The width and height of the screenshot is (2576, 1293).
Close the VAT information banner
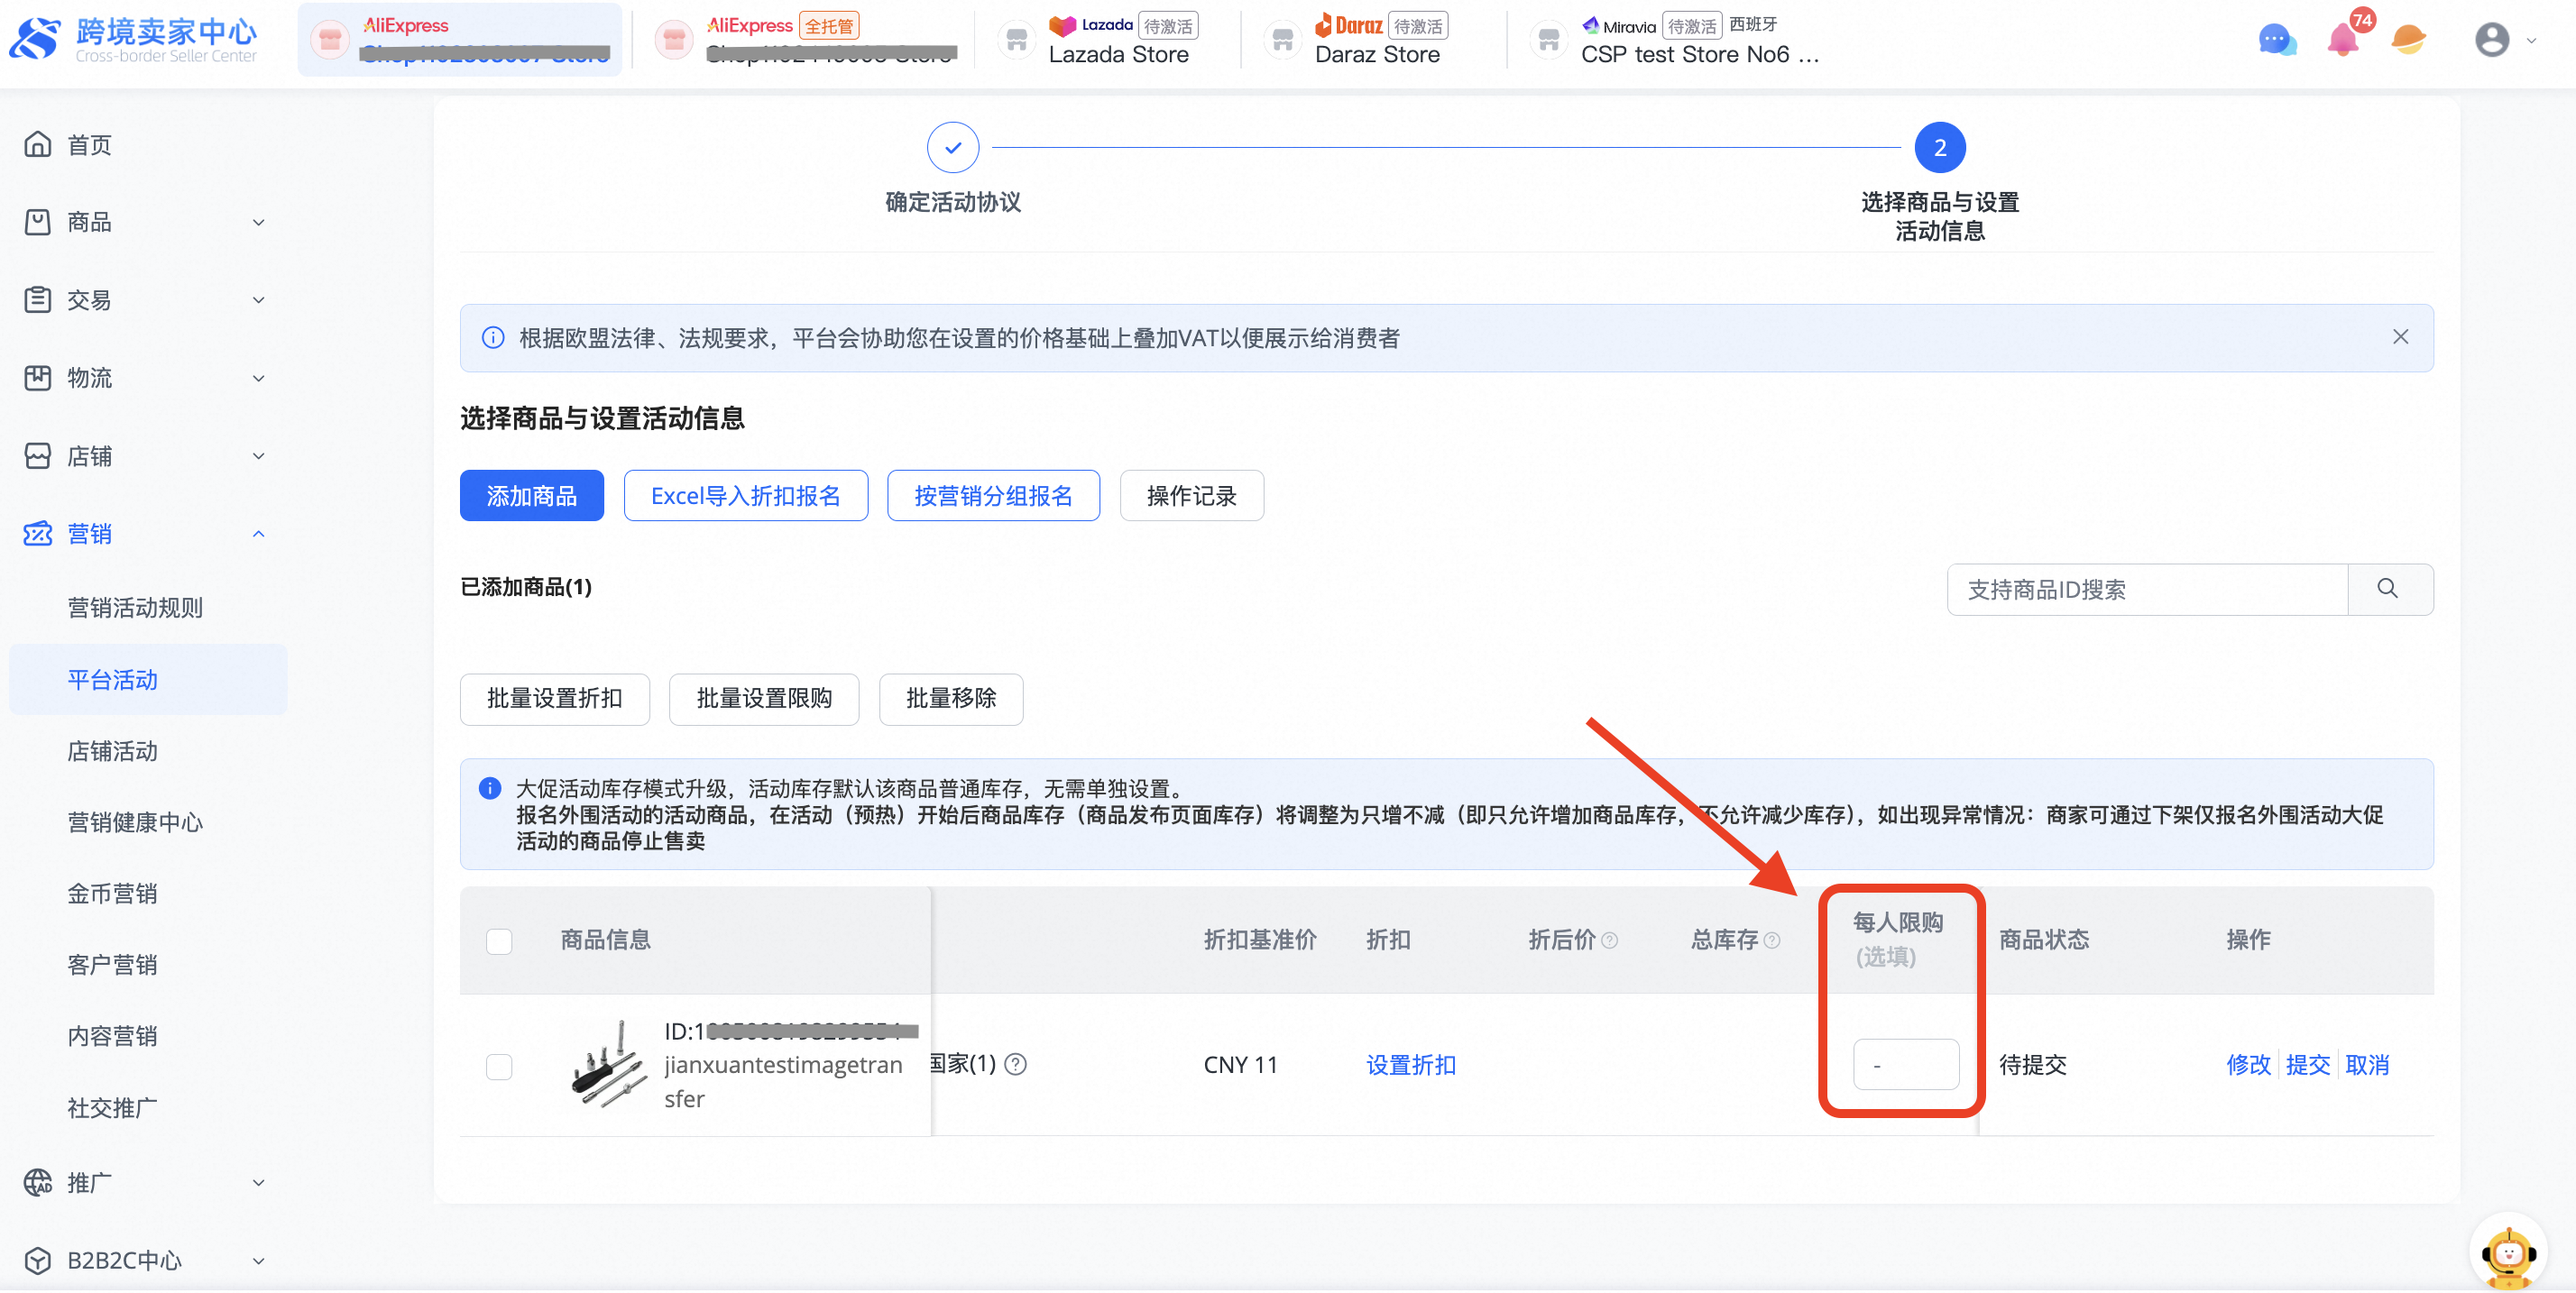click(x=2400, y=337)
